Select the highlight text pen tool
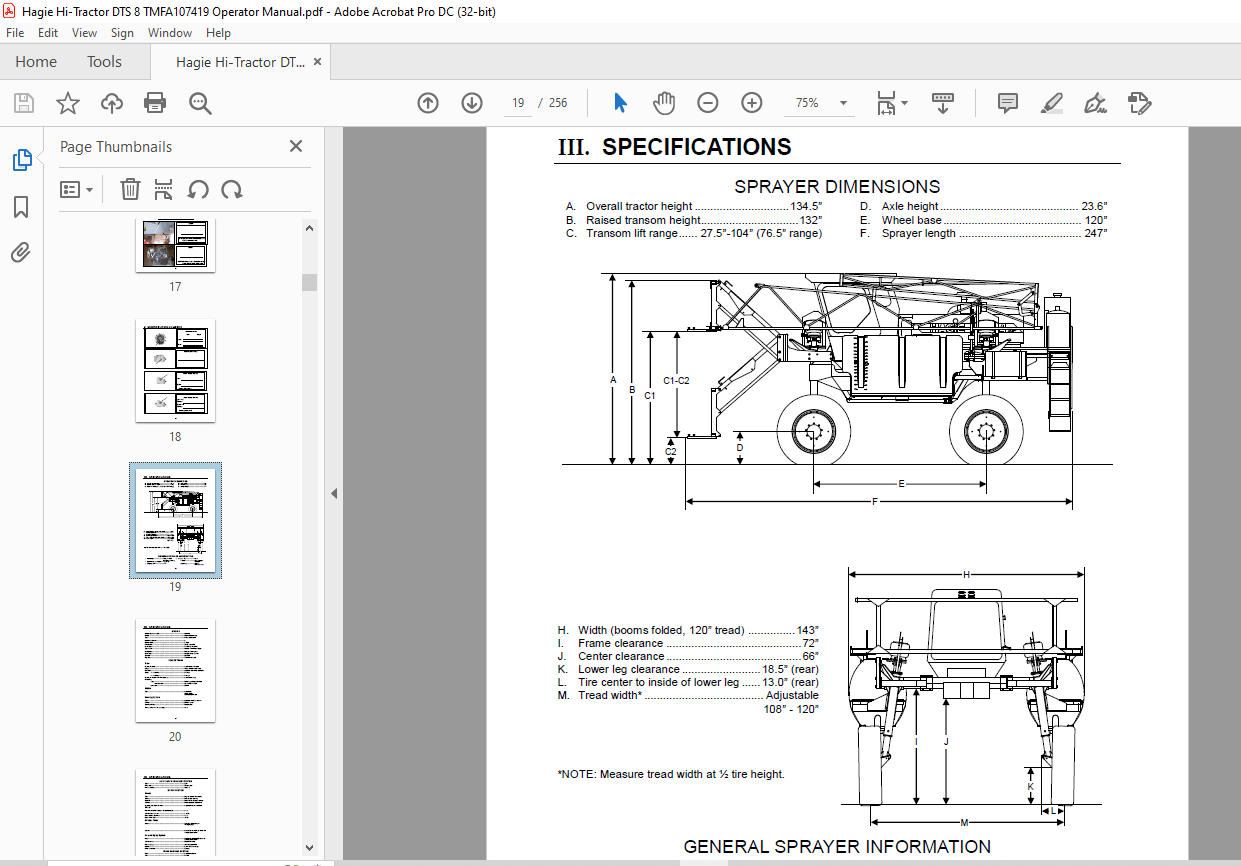 point(1051,103)
